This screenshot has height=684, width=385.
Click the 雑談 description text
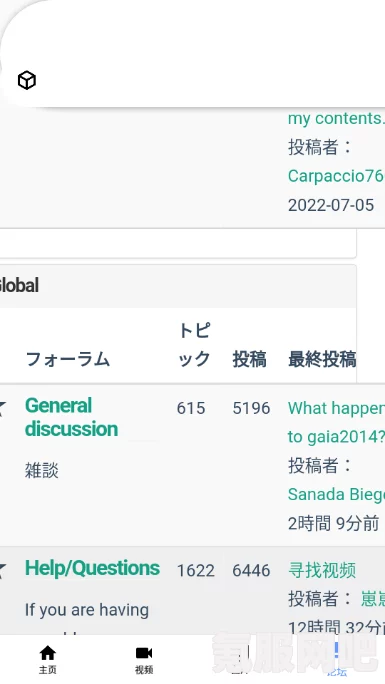coord(42,471)
